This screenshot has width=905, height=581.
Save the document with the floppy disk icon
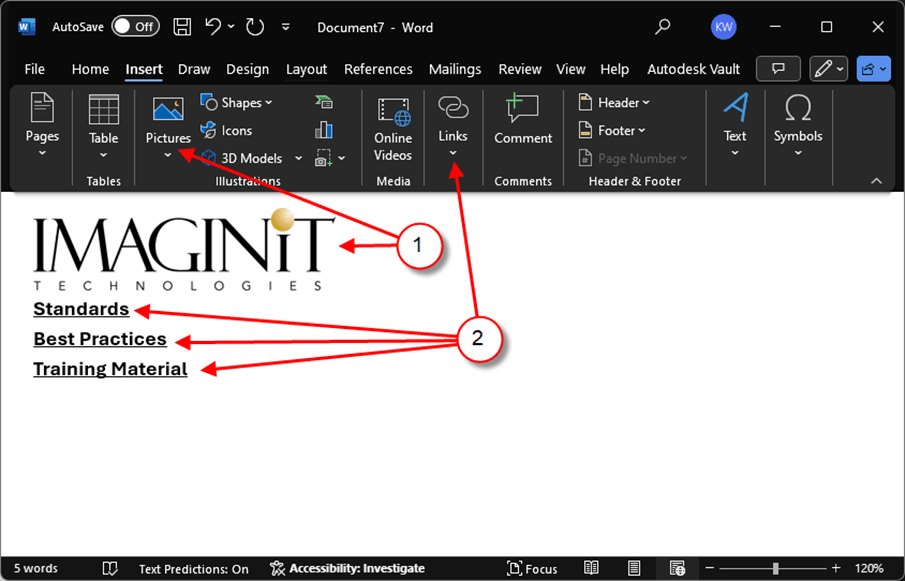pos(182,27)
